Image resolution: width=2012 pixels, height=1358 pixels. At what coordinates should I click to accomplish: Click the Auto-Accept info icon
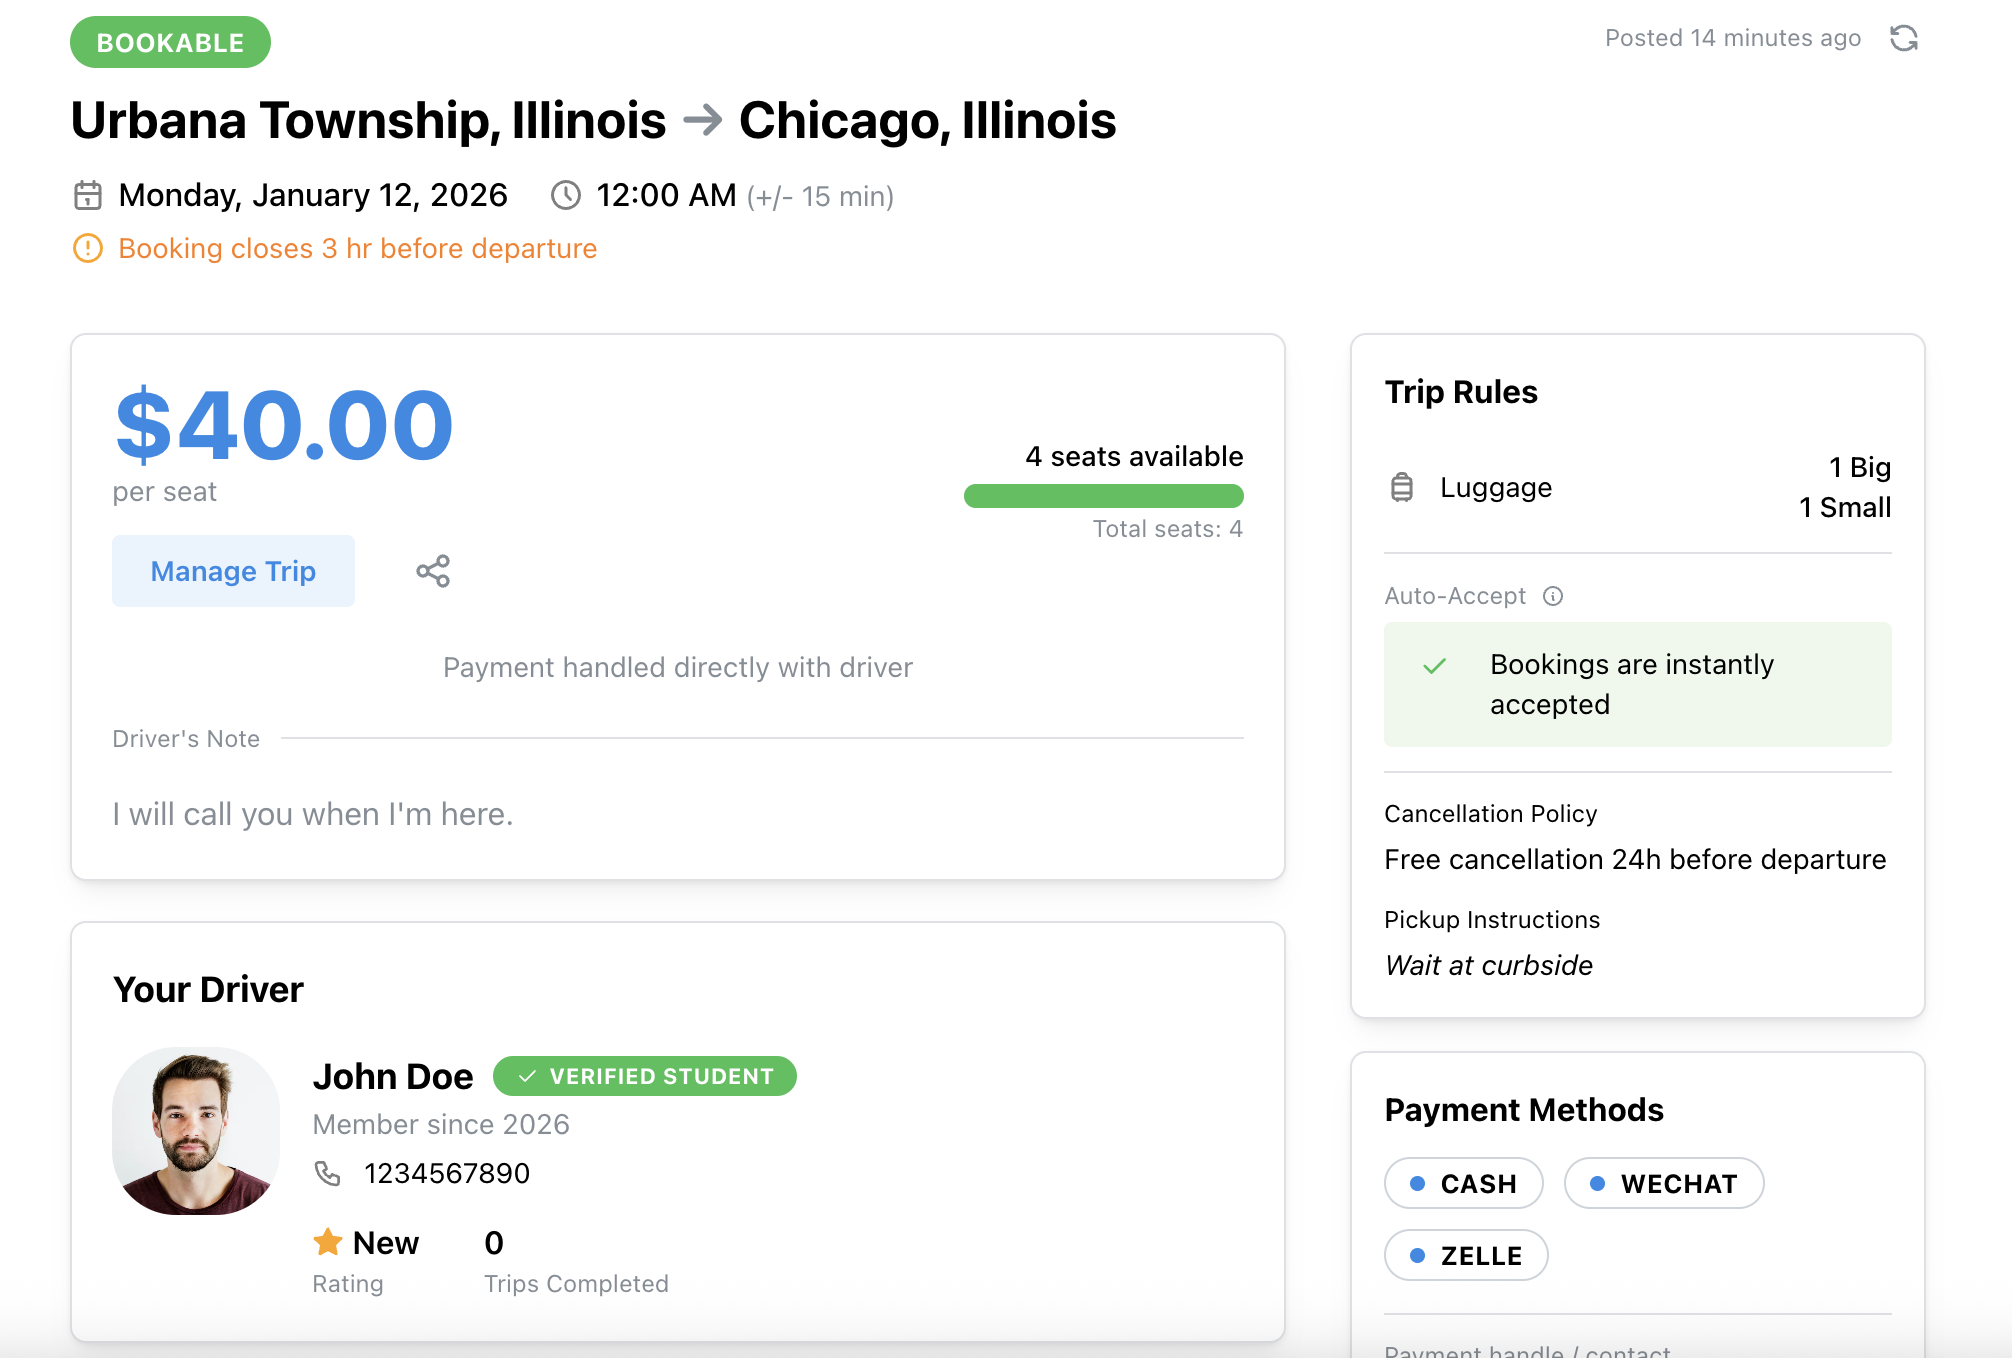(1553, 596)
